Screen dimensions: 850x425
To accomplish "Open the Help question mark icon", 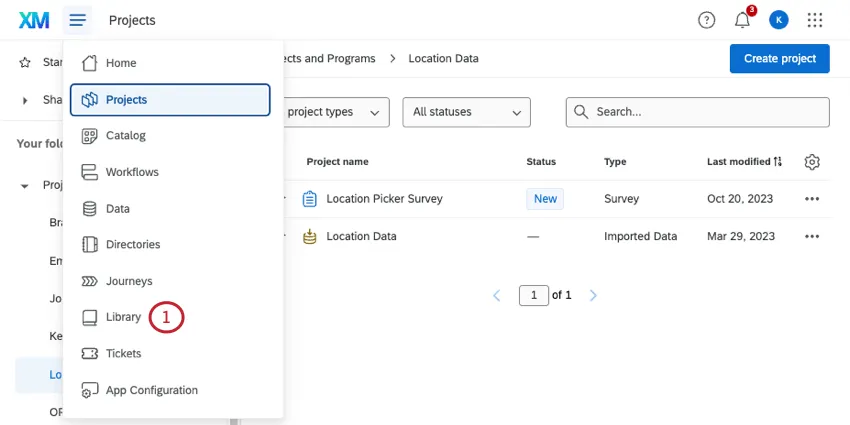I will pyautogui.click(x=706, y=20).
